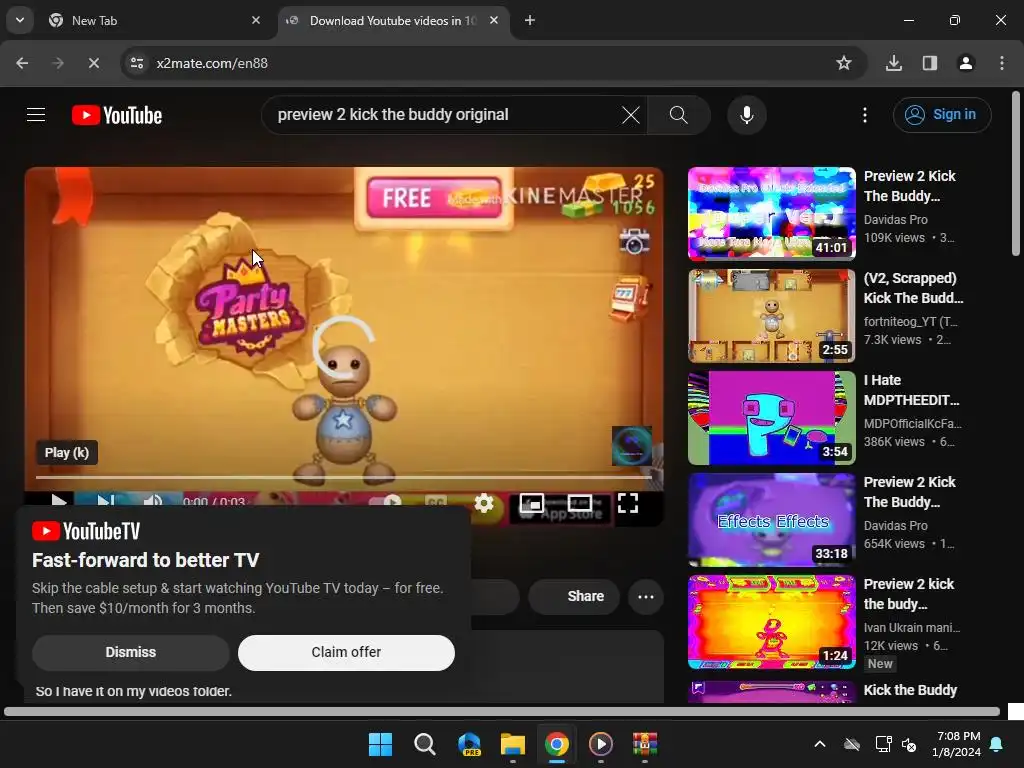Go to YouTube home via the logo
Image resolution: width=1024 pixels, height=768 pixels.
point(117,115)
